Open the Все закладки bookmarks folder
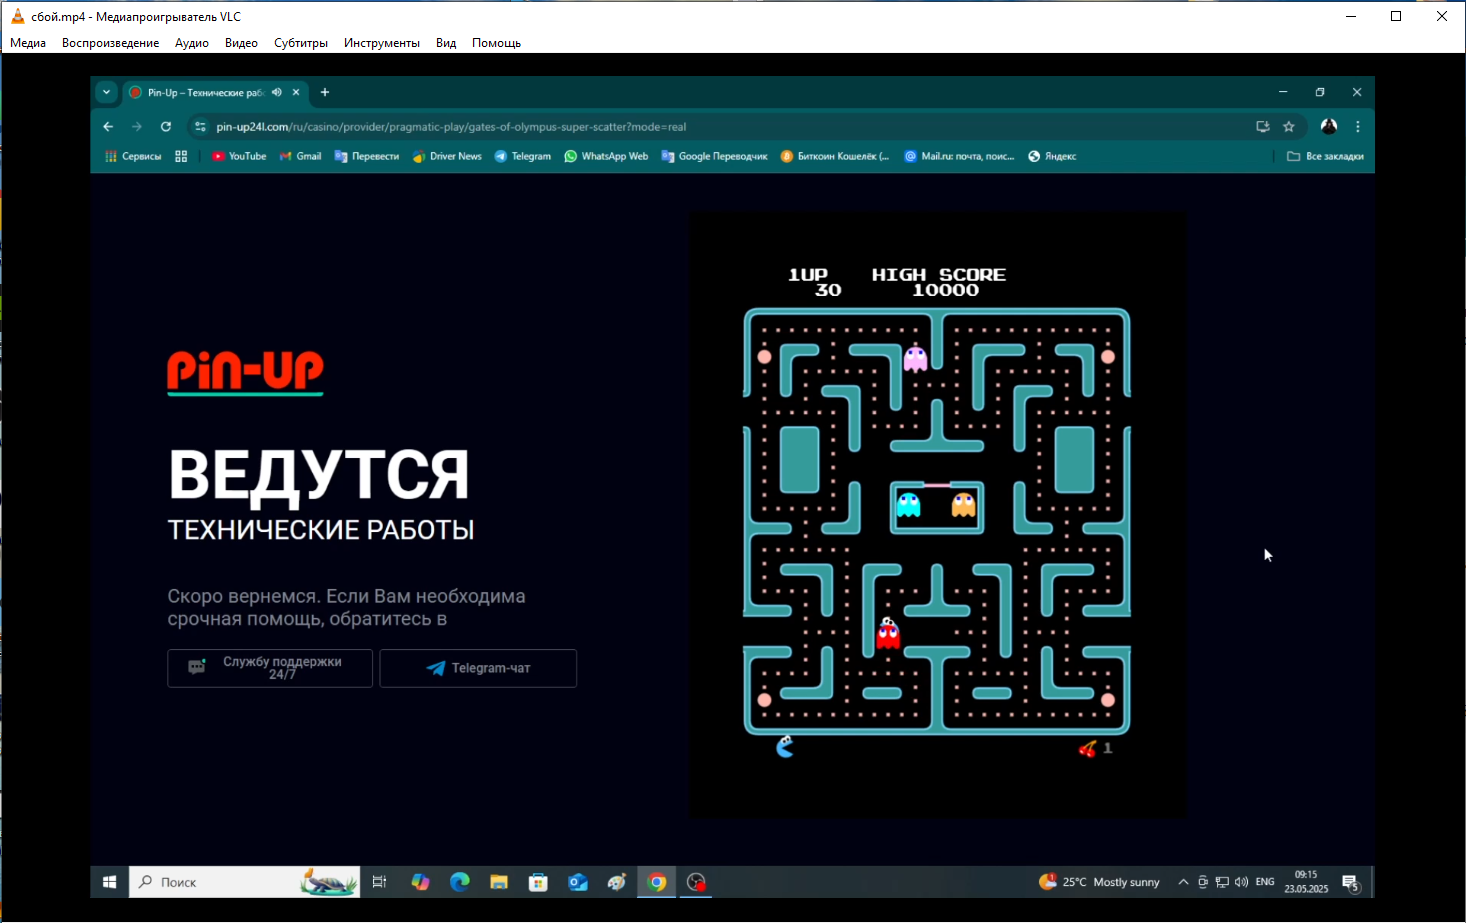 click(x=1325, y=156)
